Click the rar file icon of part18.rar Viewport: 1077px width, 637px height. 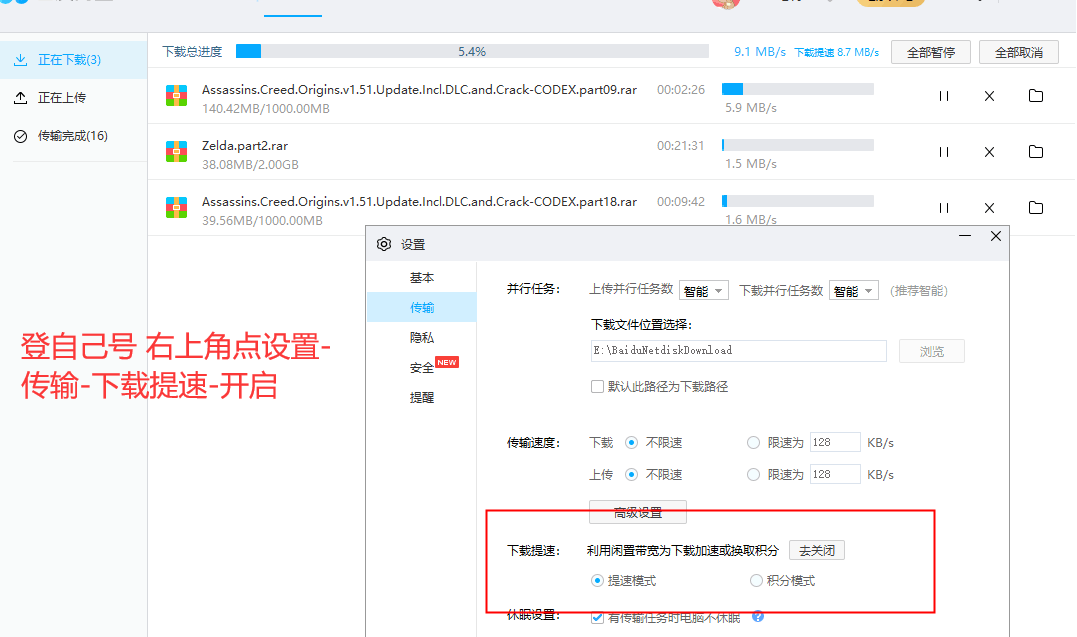point(177,208)
